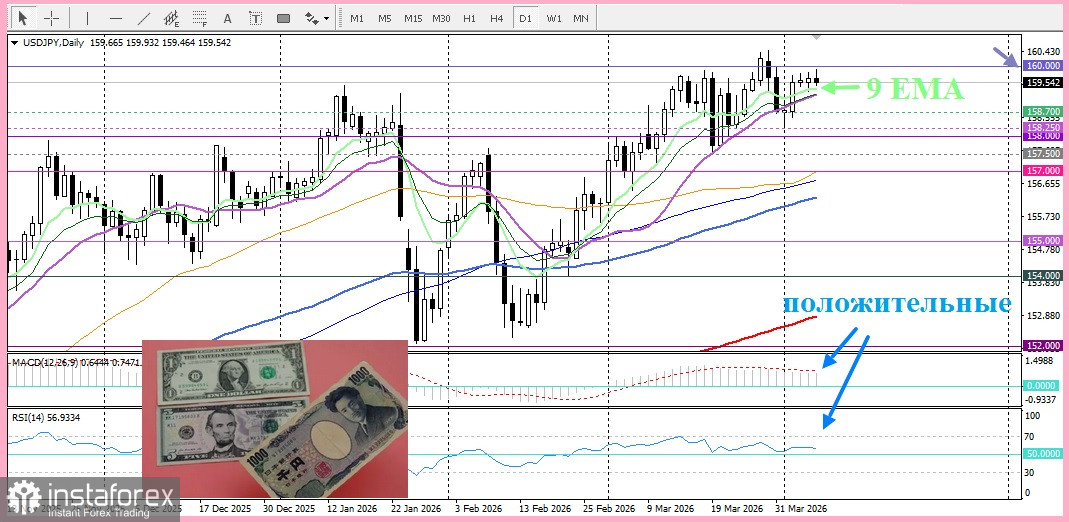This screenshot has width=1069, height=522.
Task: Select the equidistant channel tool
Action: pyautogui.click(x=172, y=18)
